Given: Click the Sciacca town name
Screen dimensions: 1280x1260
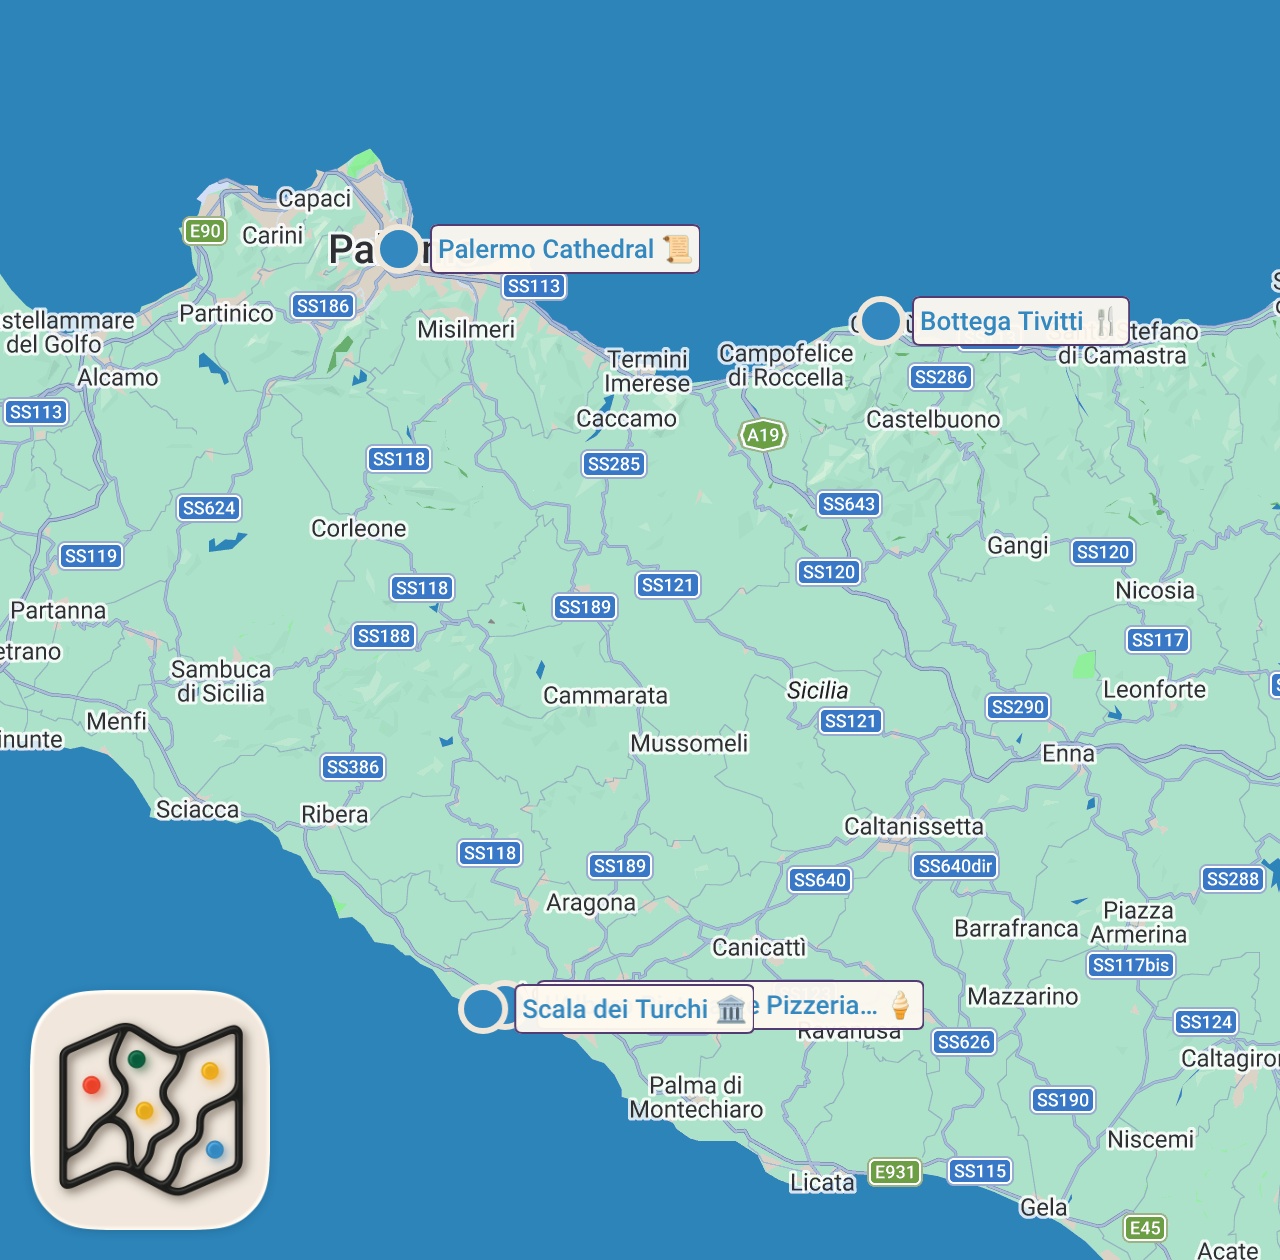Looking at the screenshot, I should pyautogui.click(x=198, y=809).
